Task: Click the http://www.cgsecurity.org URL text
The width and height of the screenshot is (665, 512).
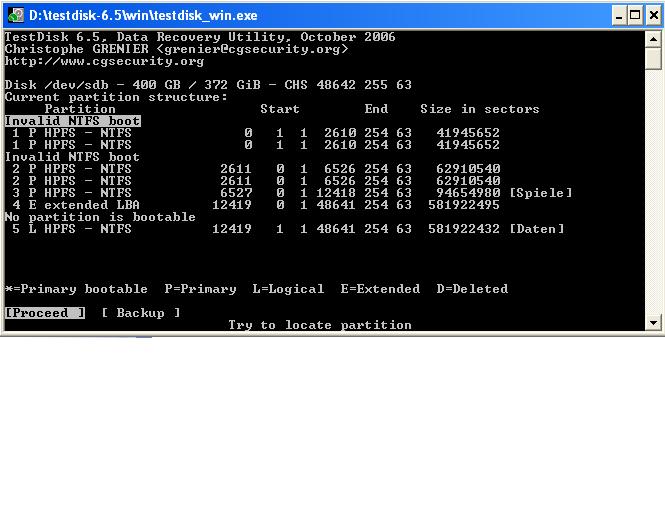Action: click(104, 61)
